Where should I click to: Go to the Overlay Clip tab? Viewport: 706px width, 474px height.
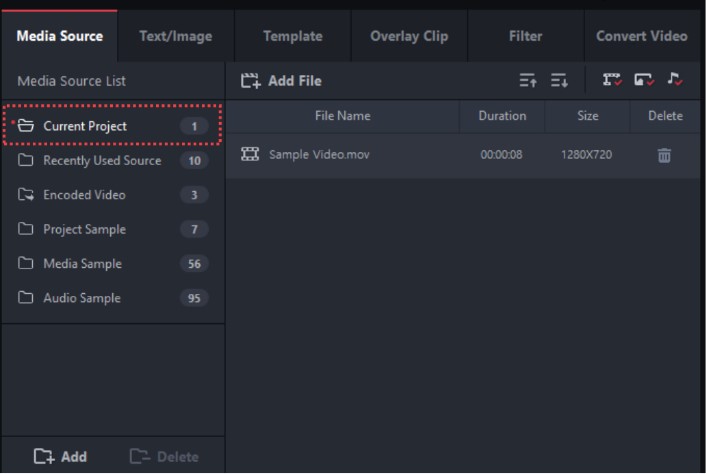point(409,36)
